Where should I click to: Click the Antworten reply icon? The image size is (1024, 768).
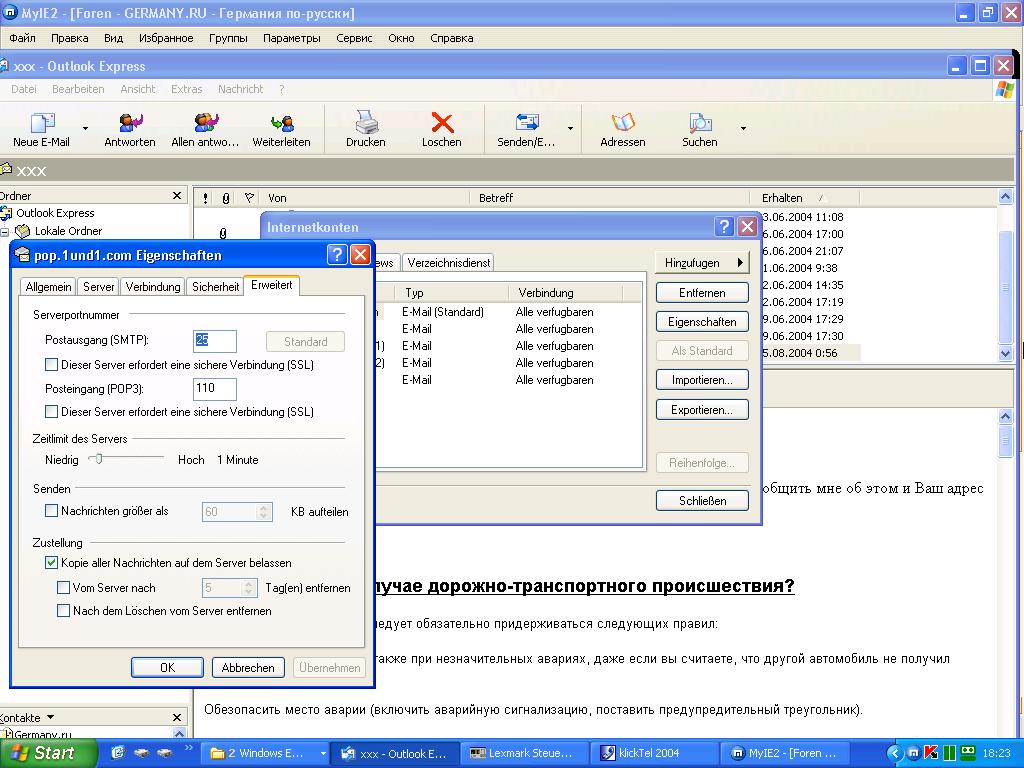point(130,122)
